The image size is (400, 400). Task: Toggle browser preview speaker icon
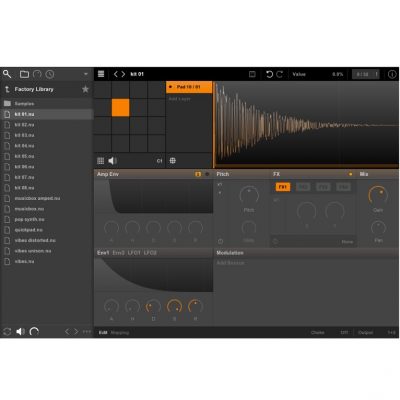21,331
